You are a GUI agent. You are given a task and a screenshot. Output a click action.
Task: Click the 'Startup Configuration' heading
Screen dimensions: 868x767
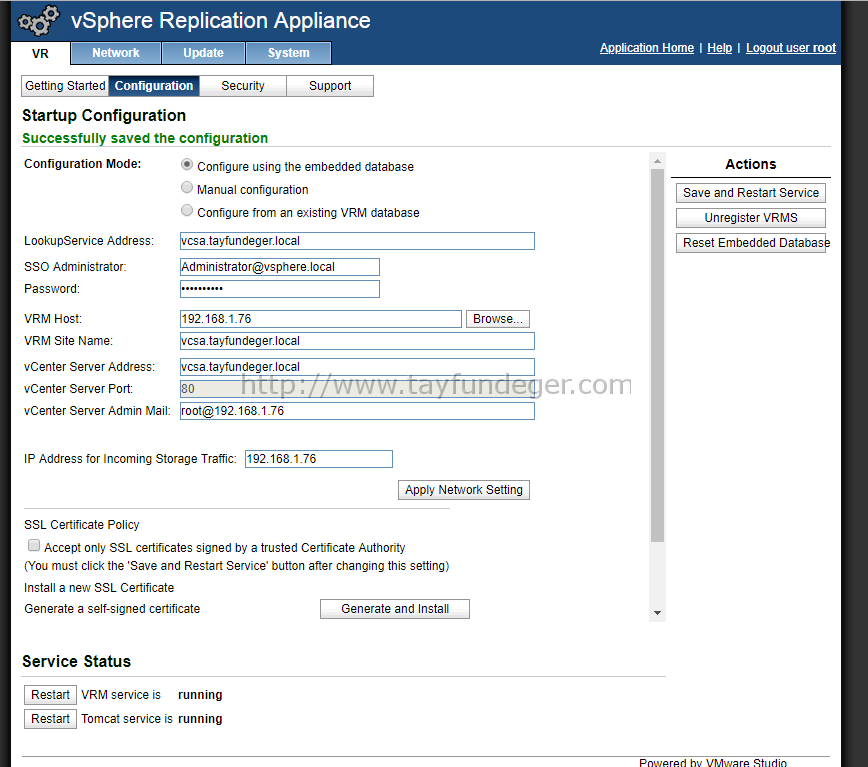pyautogui.click(x=104, y=115)
